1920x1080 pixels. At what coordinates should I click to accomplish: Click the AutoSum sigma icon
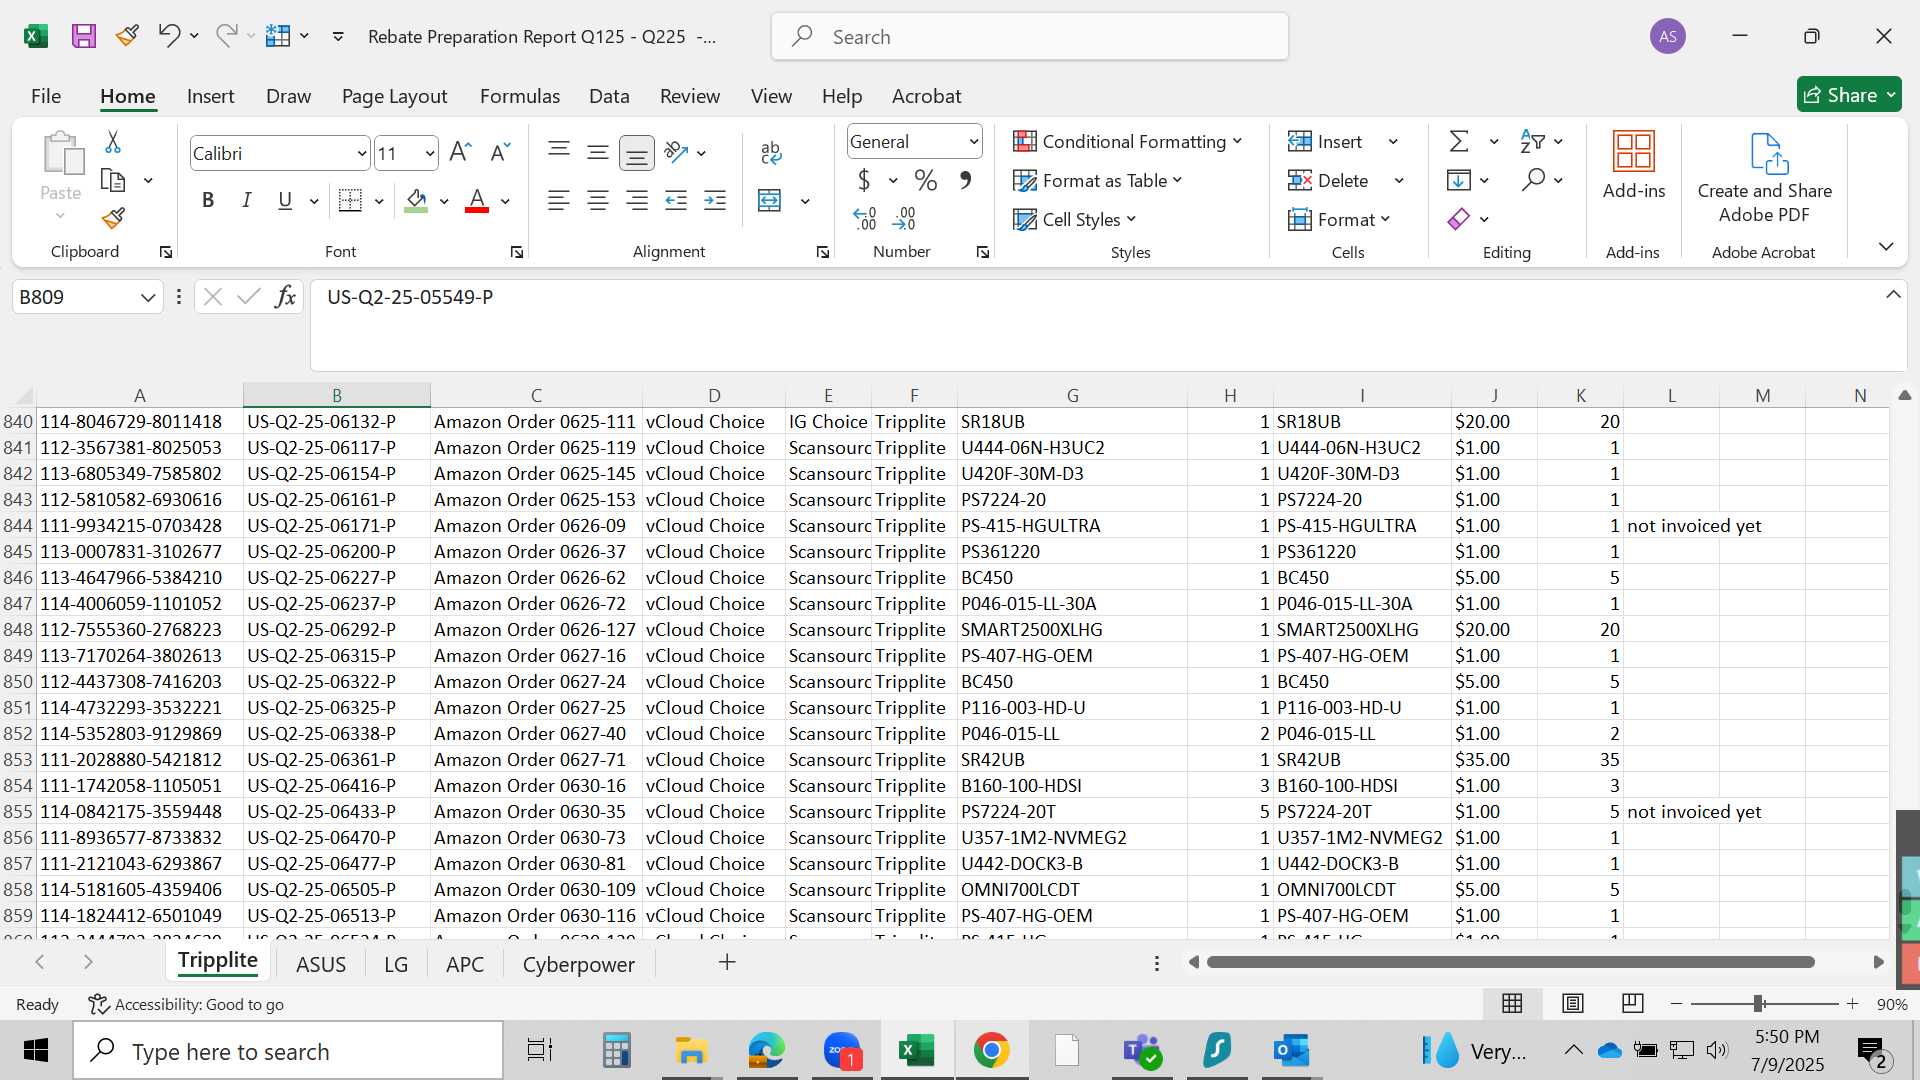pyautogui.click(x=1460, y=142)
